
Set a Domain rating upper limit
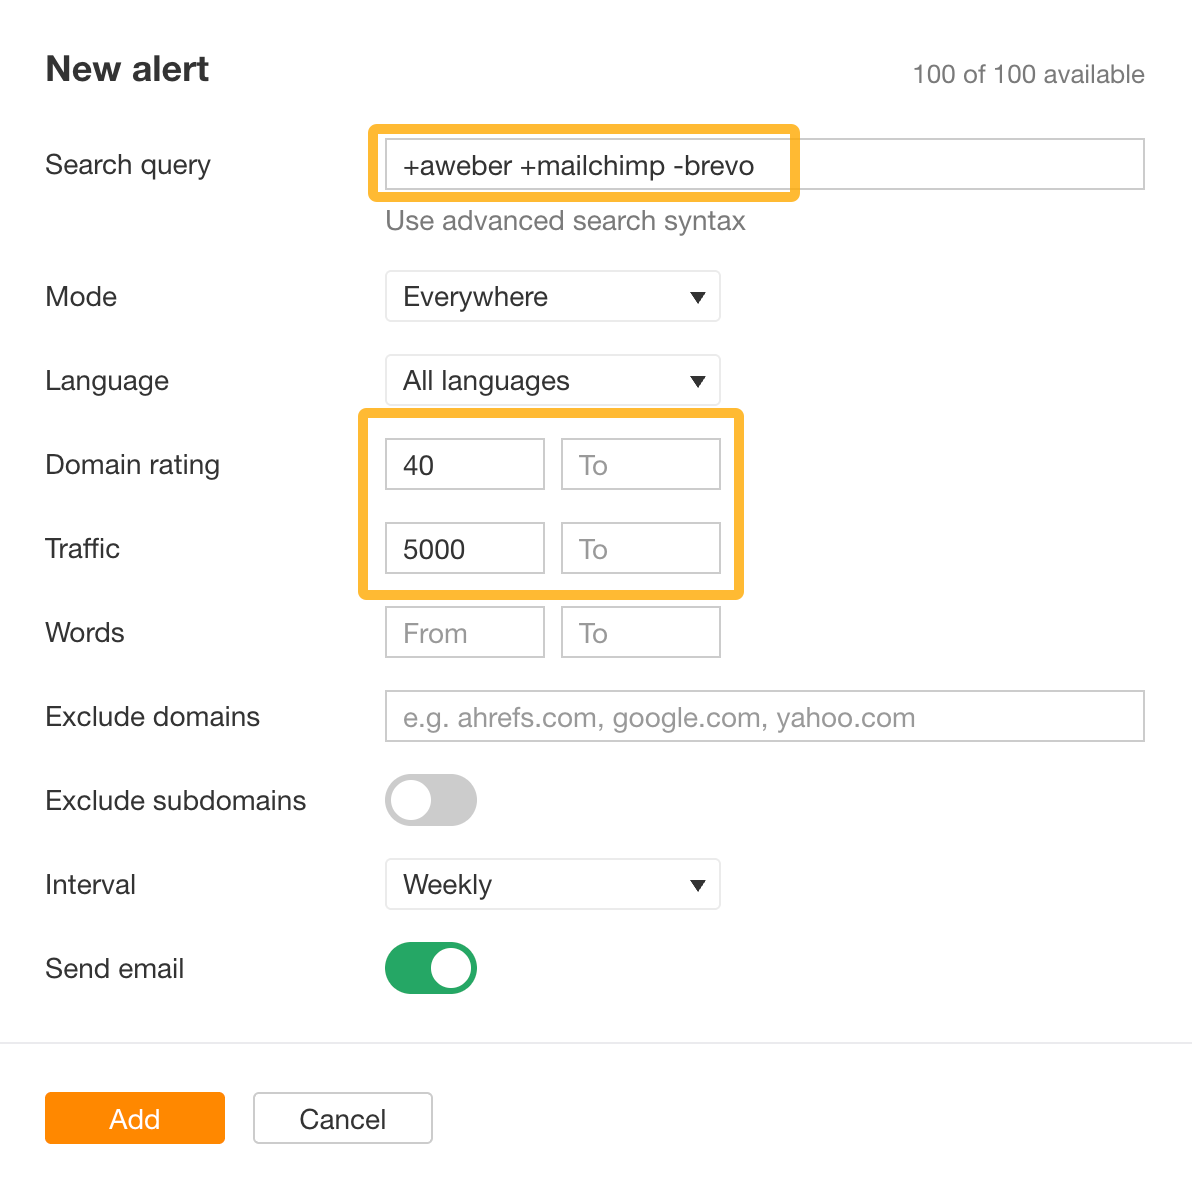[640, 464]
